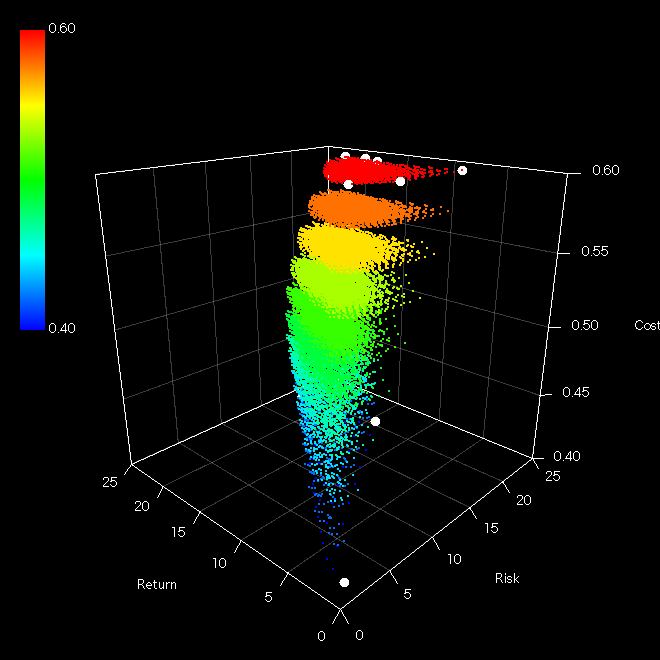Click the 5 tick label on Return axis

269,597
